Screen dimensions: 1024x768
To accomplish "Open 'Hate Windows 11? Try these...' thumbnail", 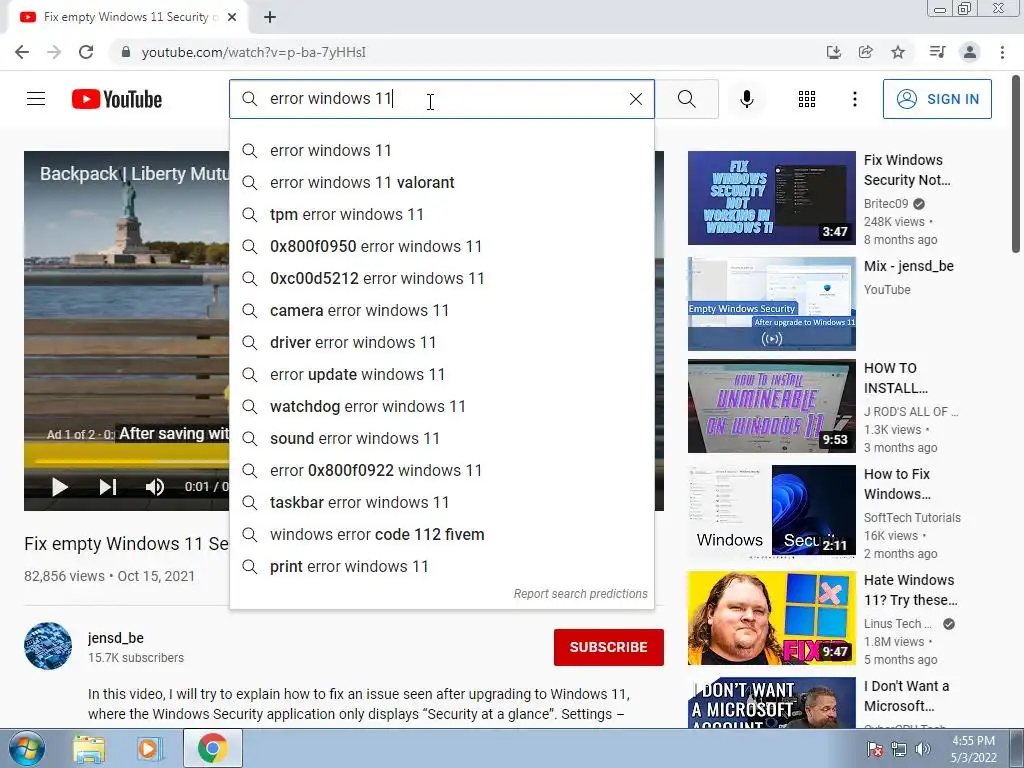I will coord(771,618).
